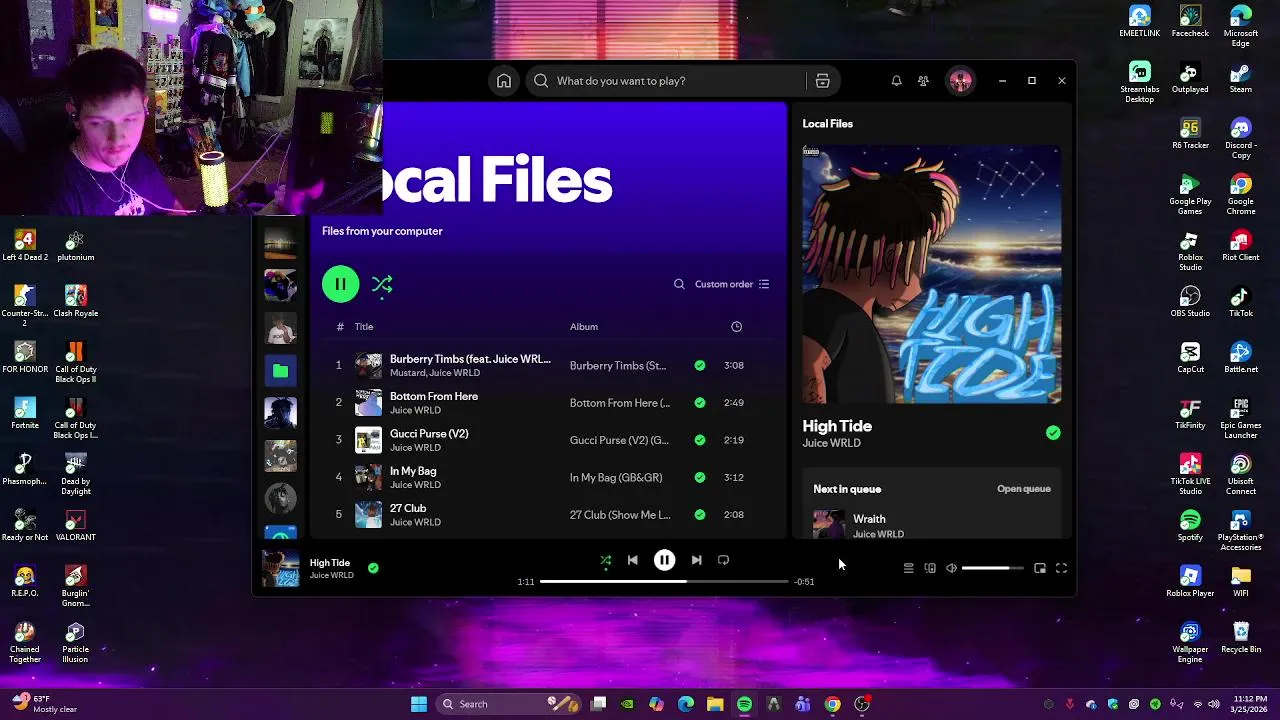Adjust the Spotify volume slider

pyautogui.click(x=993, y=568)
